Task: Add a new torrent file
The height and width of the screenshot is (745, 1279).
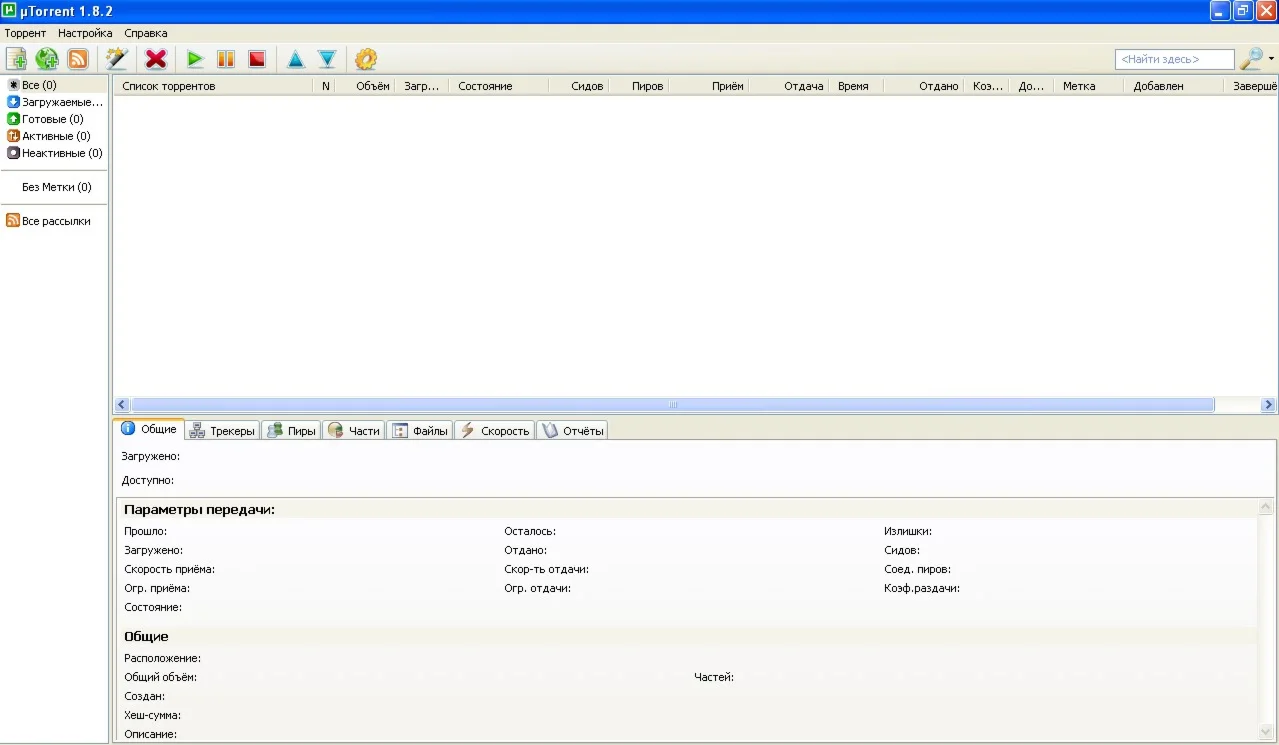Action: click(x=16, y=58)
